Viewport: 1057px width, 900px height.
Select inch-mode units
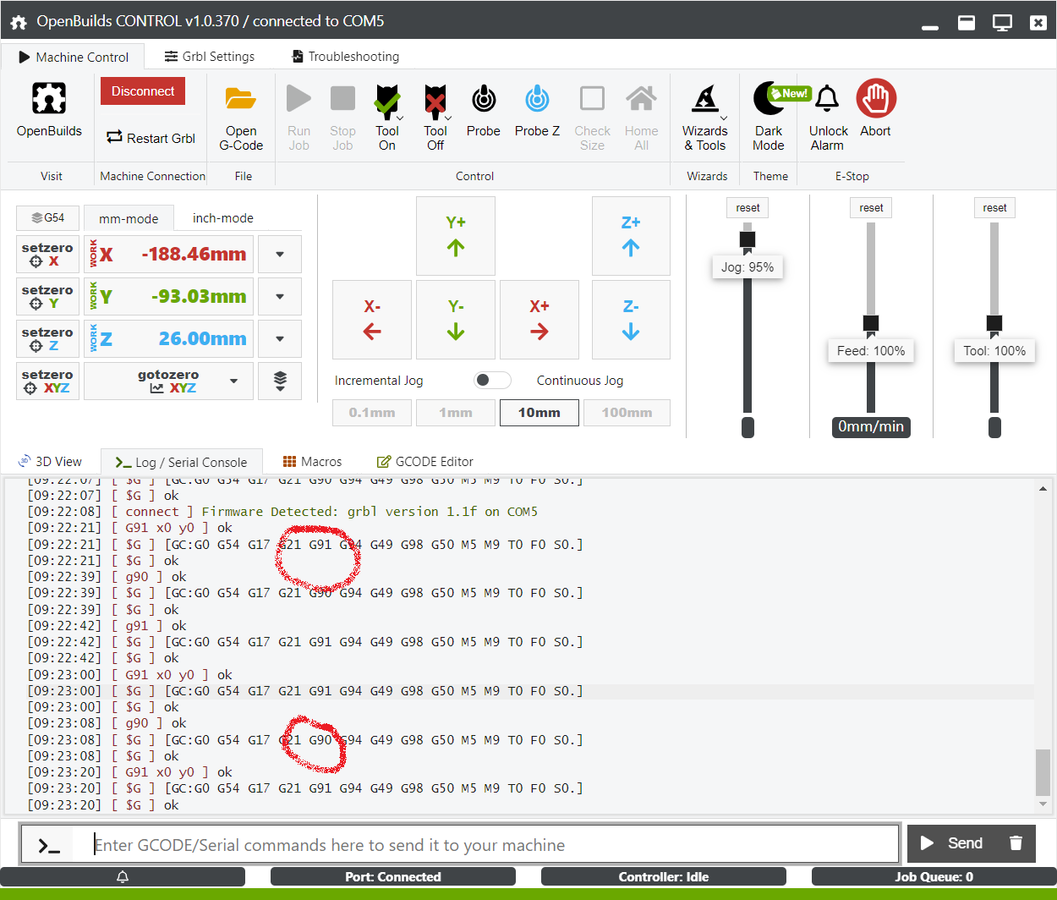click(x=223, y=218)
